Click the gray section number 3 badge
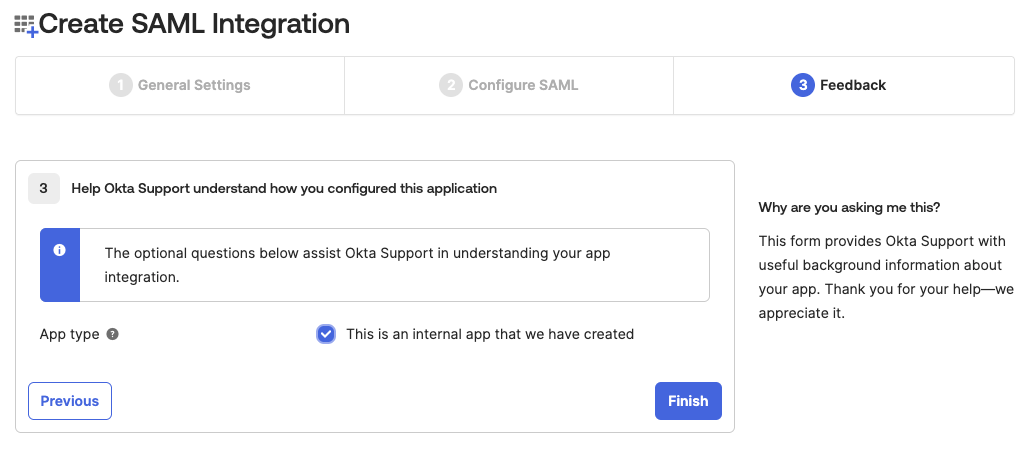This screenshot has width=1034, height=454. coord(44,188)
